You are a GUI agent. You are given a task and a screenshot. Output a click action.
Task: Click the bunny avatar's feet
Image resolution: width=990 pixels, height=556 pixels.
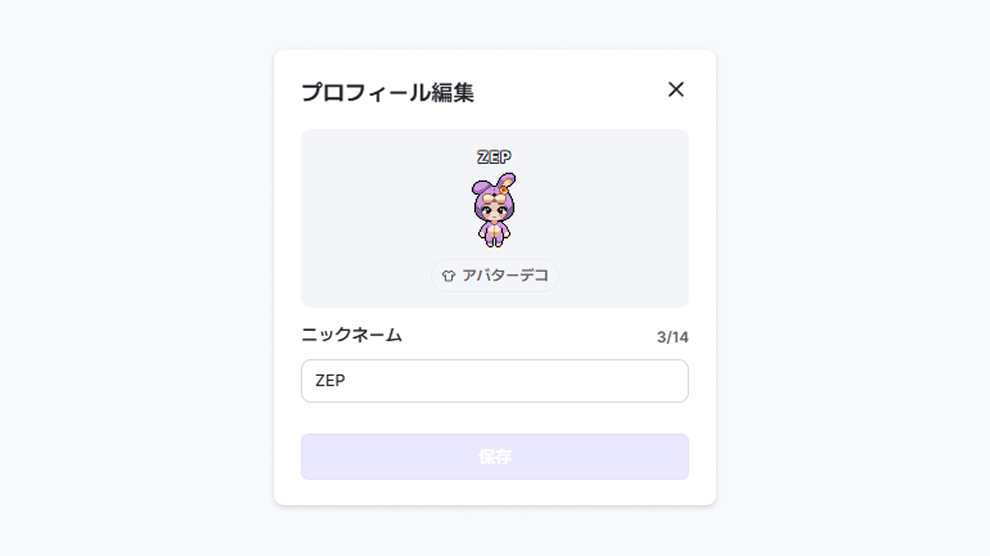(x=494, y=242)
